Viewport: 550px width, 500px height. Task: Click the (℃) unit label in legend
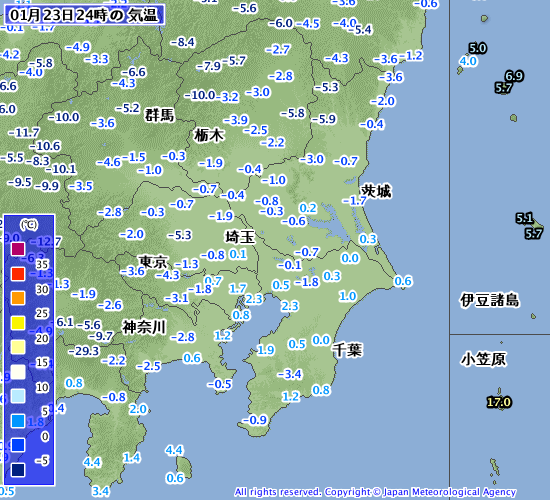[28, 224]
